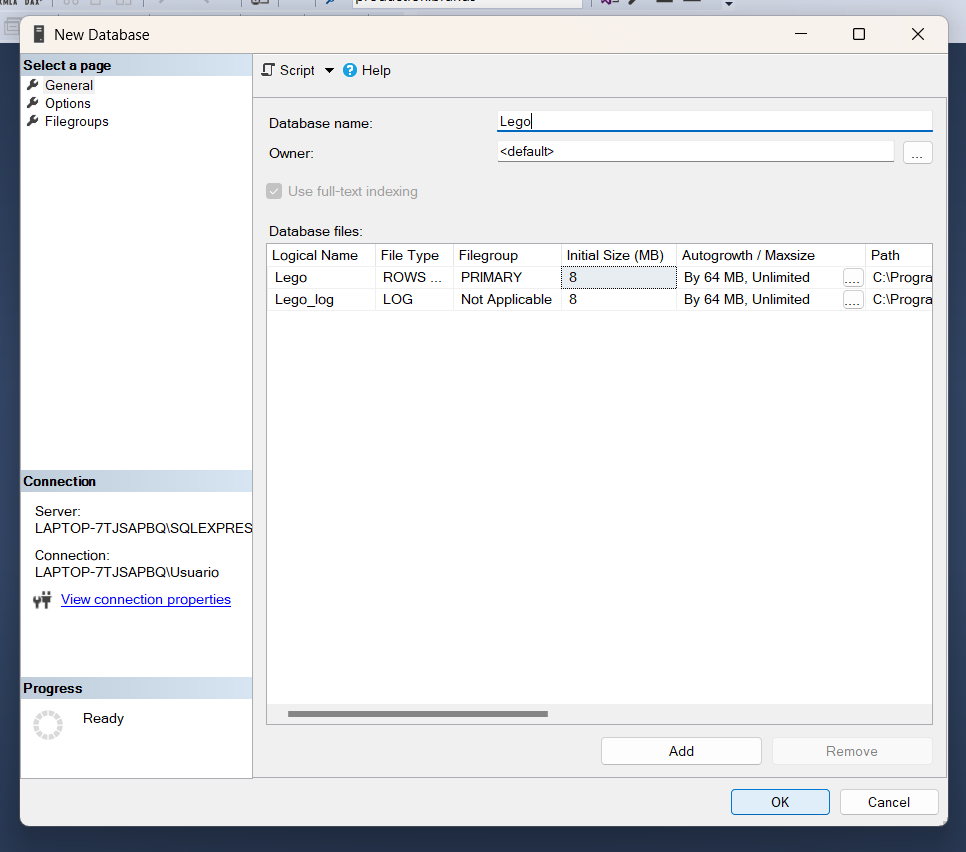Select the Initial Size cell for Lego_log
The height and width of the screenshot is (852, 966).
point(618,299)
